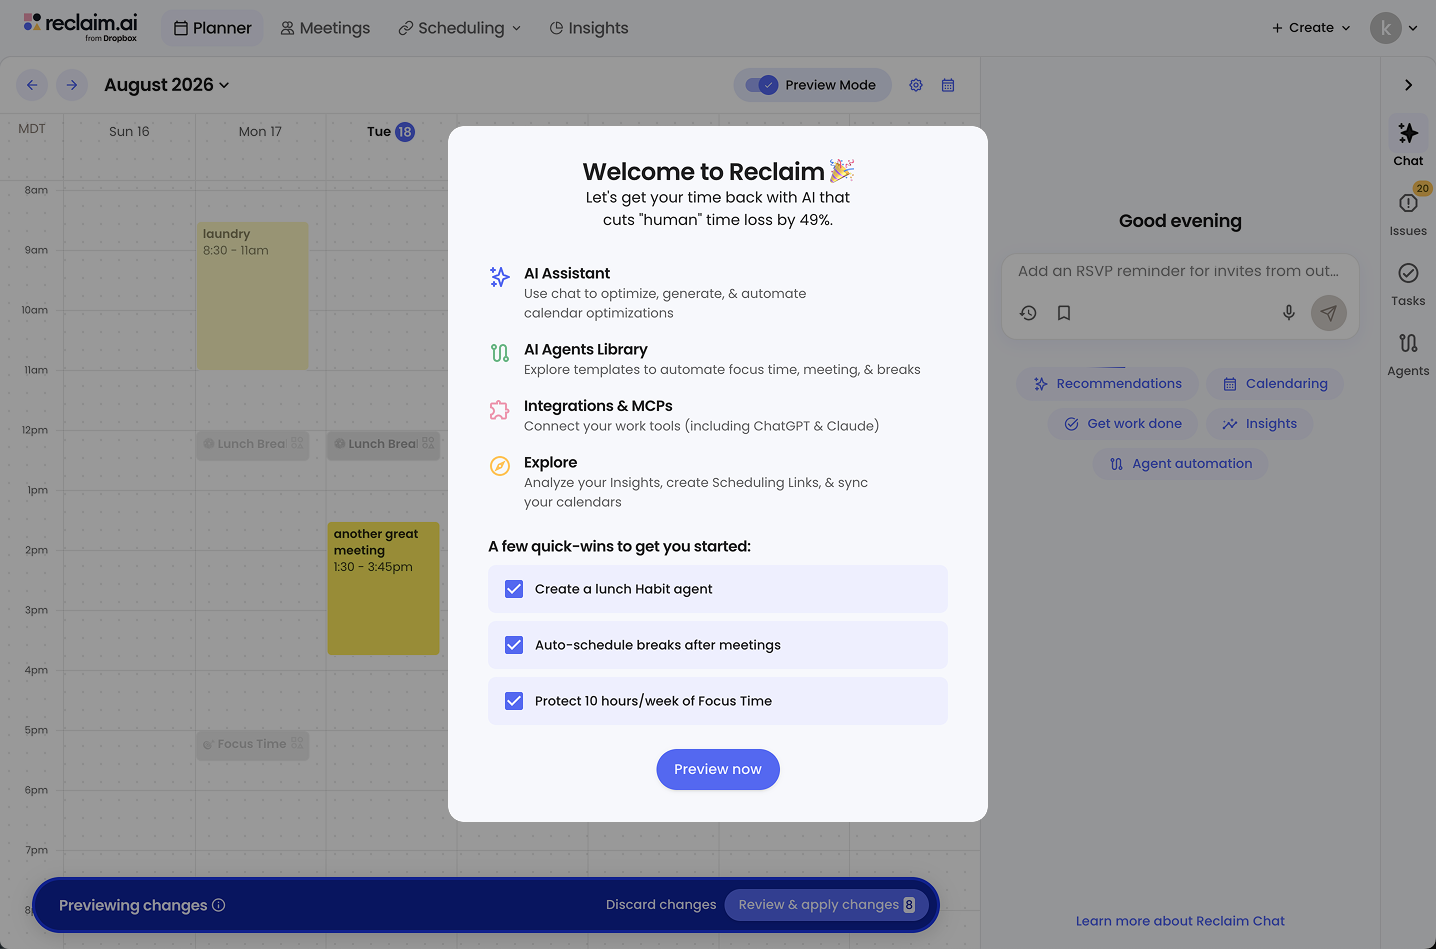The image size is (1436, 949).
Task: Open the calendar grid icon beside settings
Action: tap(948, 85)
